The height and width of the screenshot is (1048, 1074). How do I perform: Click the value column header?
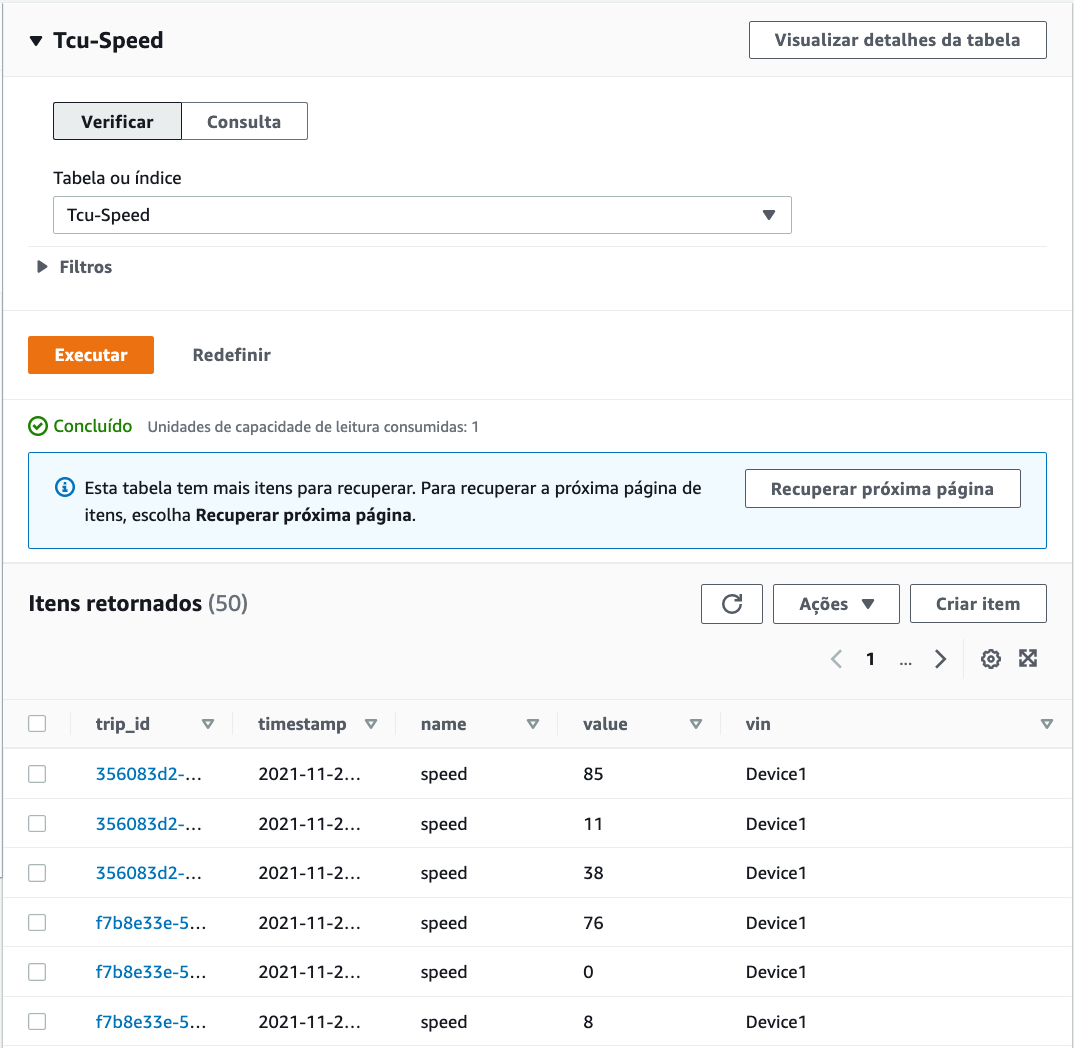(605, 724)
